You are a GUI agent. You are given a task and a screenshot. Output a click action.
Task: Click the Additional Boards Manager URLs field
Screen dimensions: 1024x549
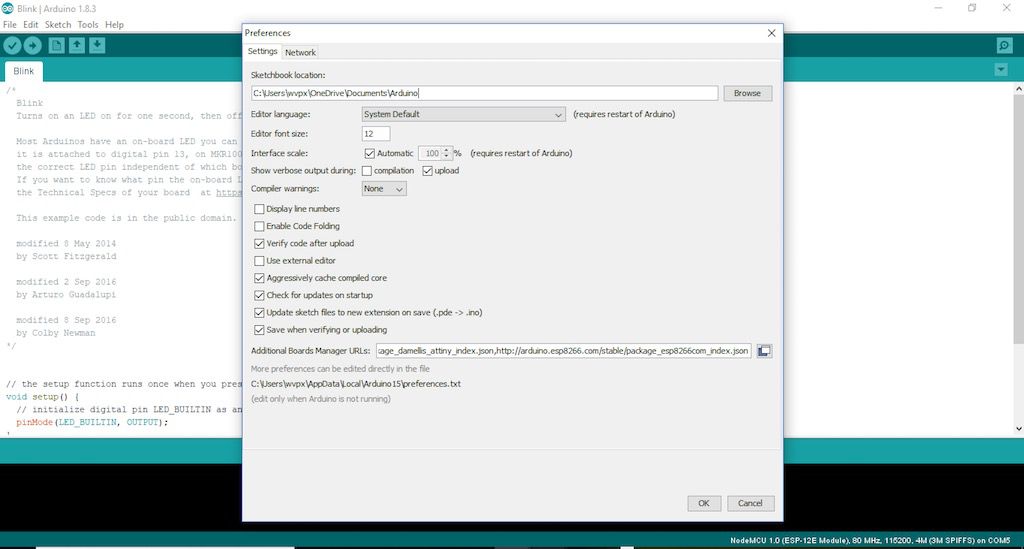pos(563,351)
